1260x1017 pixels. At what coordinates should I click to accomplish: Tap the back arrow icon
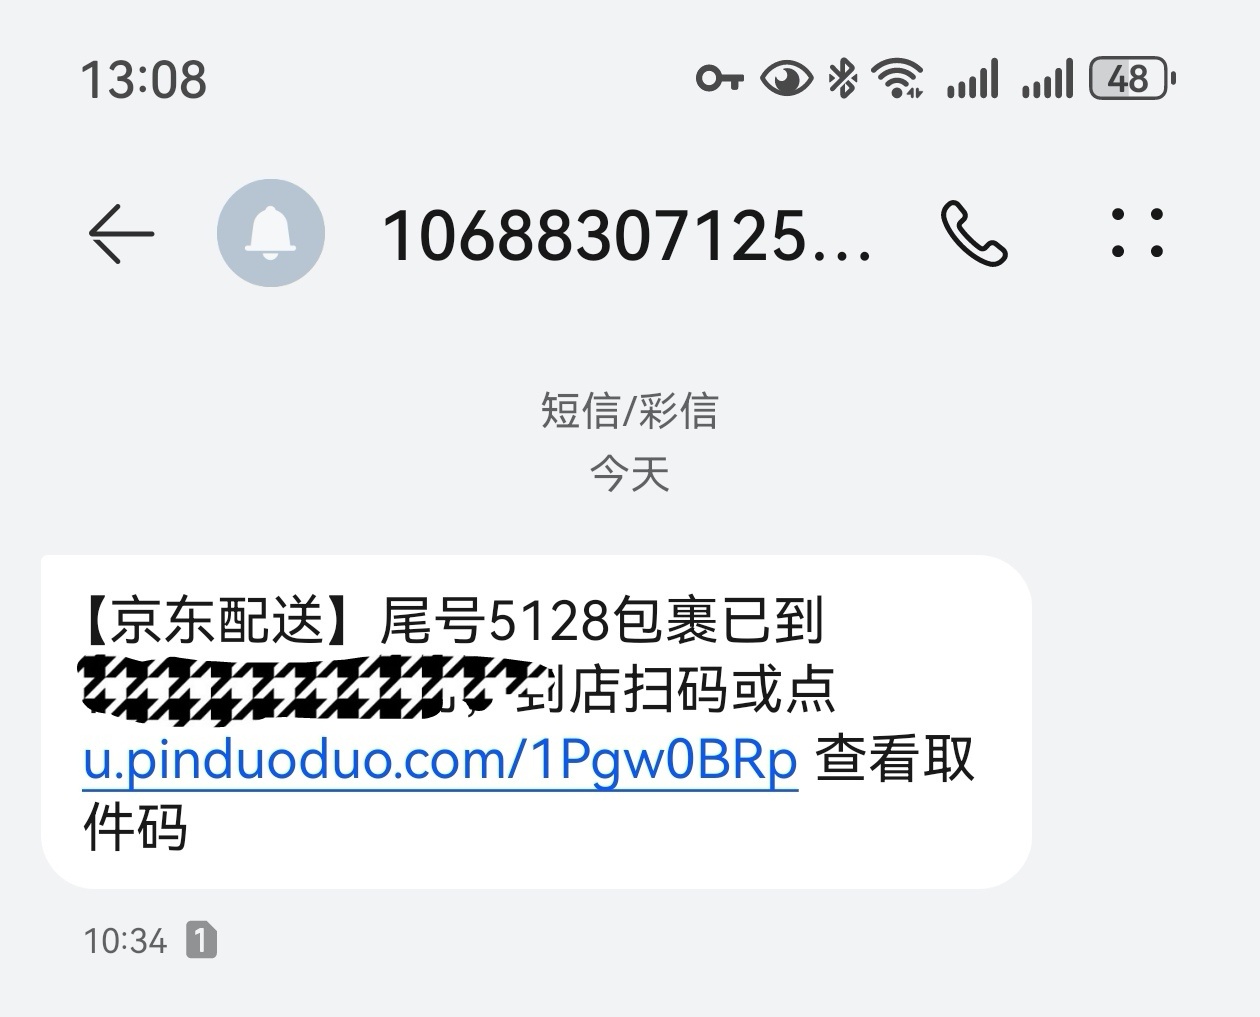(x=121, y=234)
